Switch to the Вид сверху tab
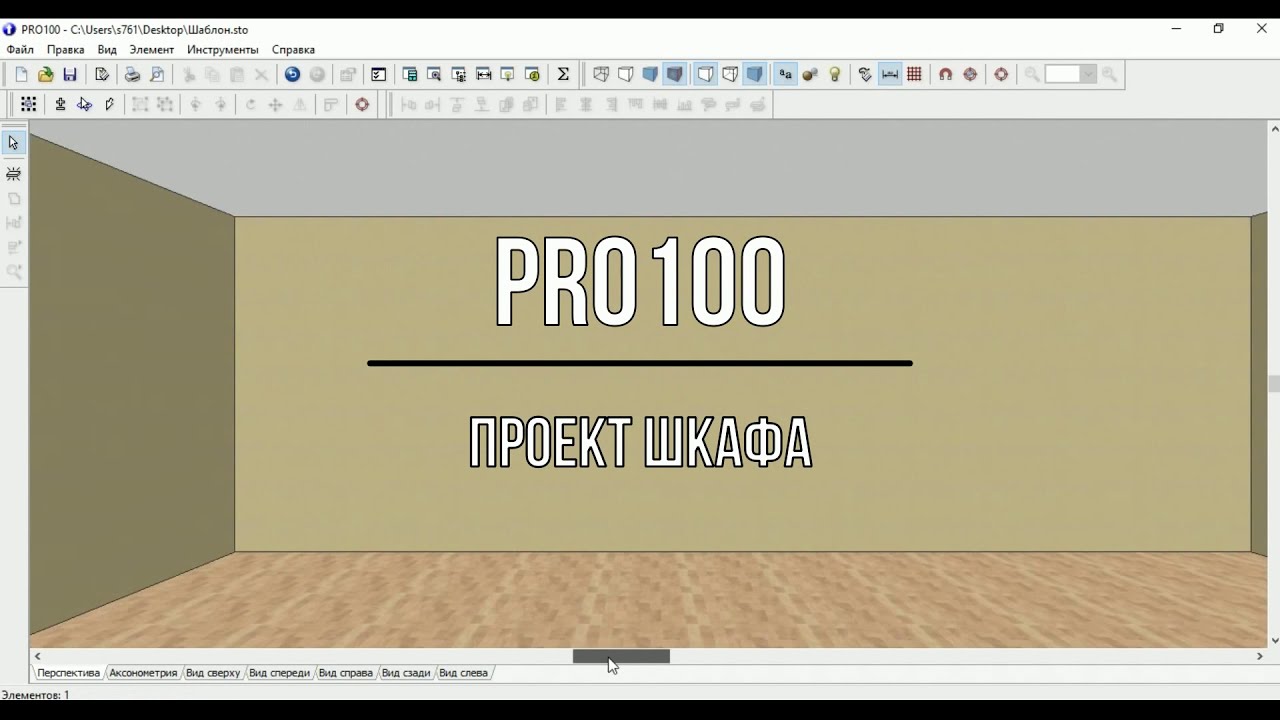The height and width of the screenshot is (720, 1280). [x=213, y=673]
